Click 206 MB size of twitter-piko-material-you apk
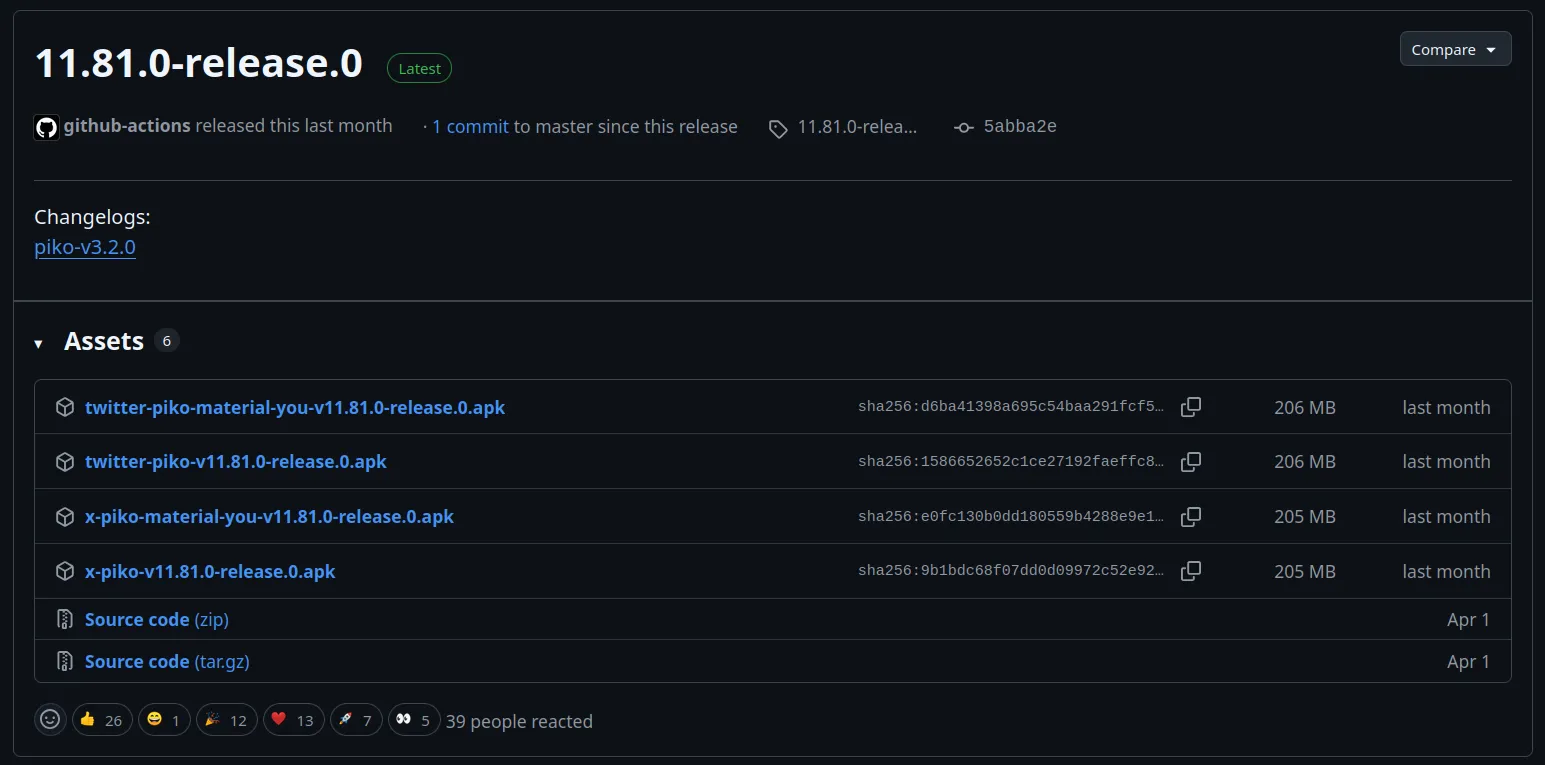The image size is (1545, 765). [1305, 407]
